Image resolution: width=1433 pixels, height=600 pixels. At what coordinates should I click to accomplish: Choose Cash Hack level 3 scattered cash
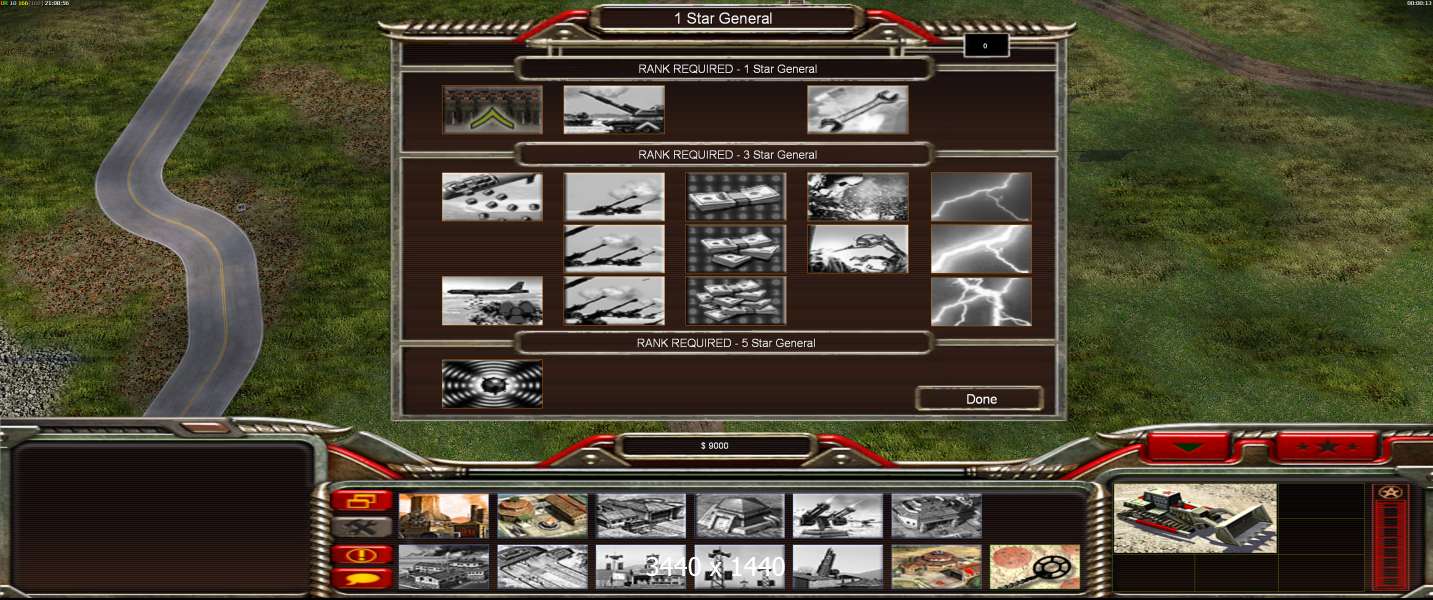point(736,301)
